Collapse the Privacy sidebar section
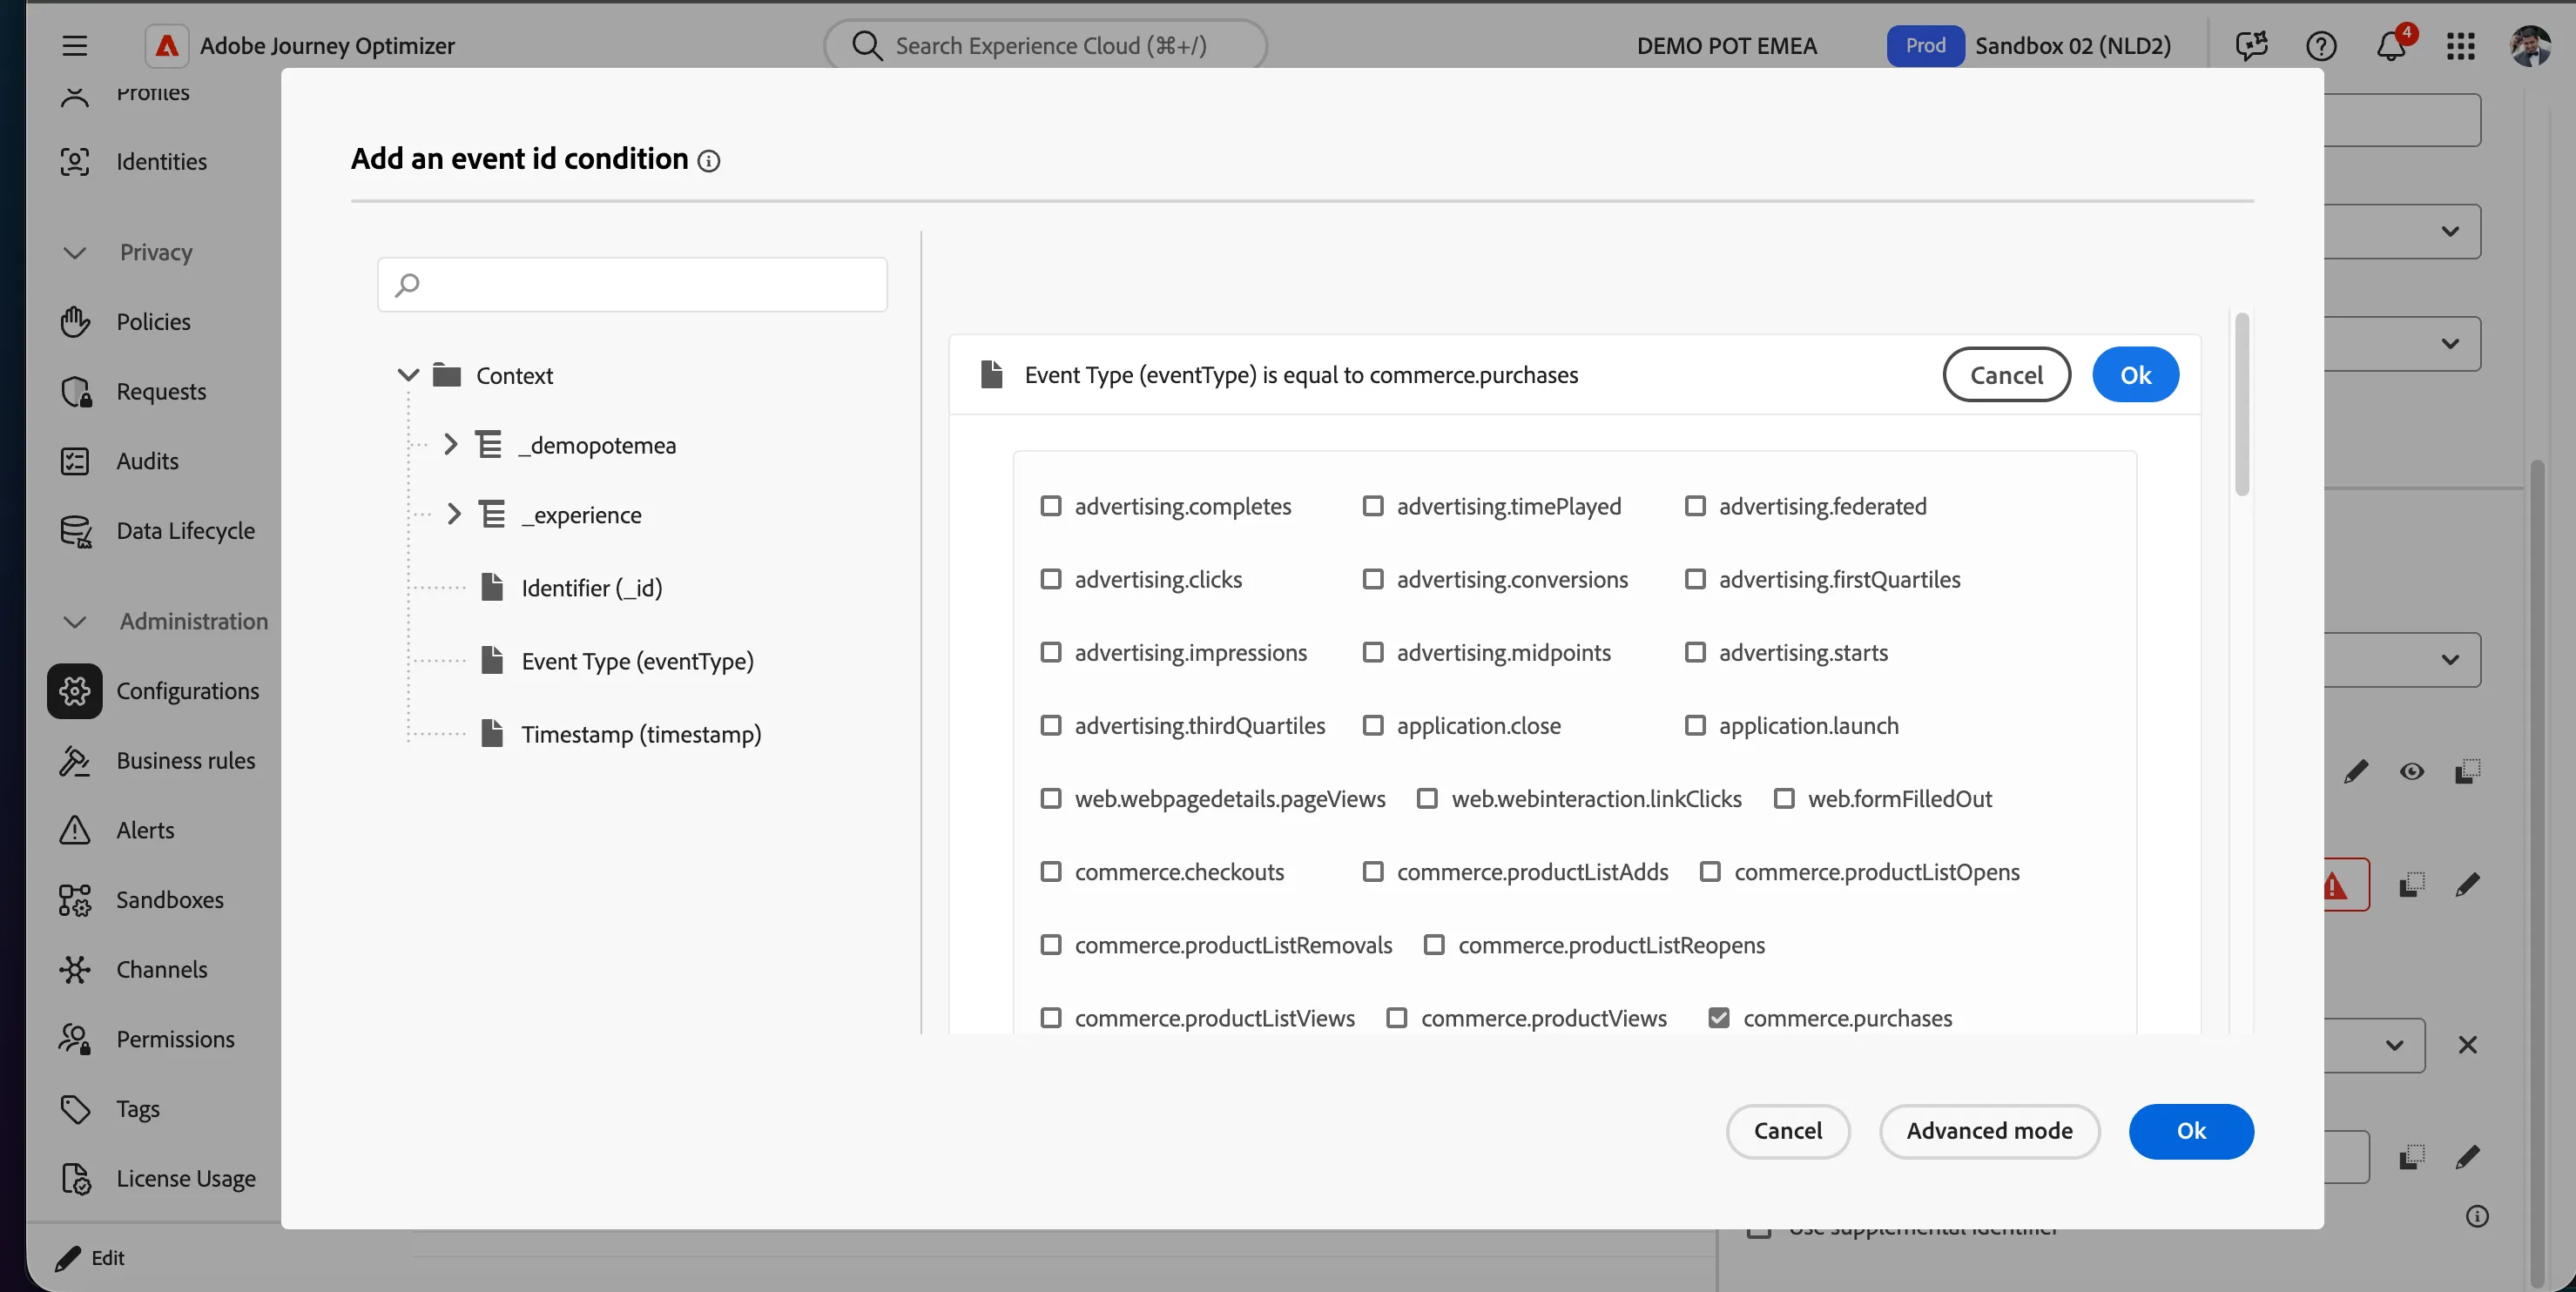This screenshot has width=2576, height=1292. click(x=75, y=253)
